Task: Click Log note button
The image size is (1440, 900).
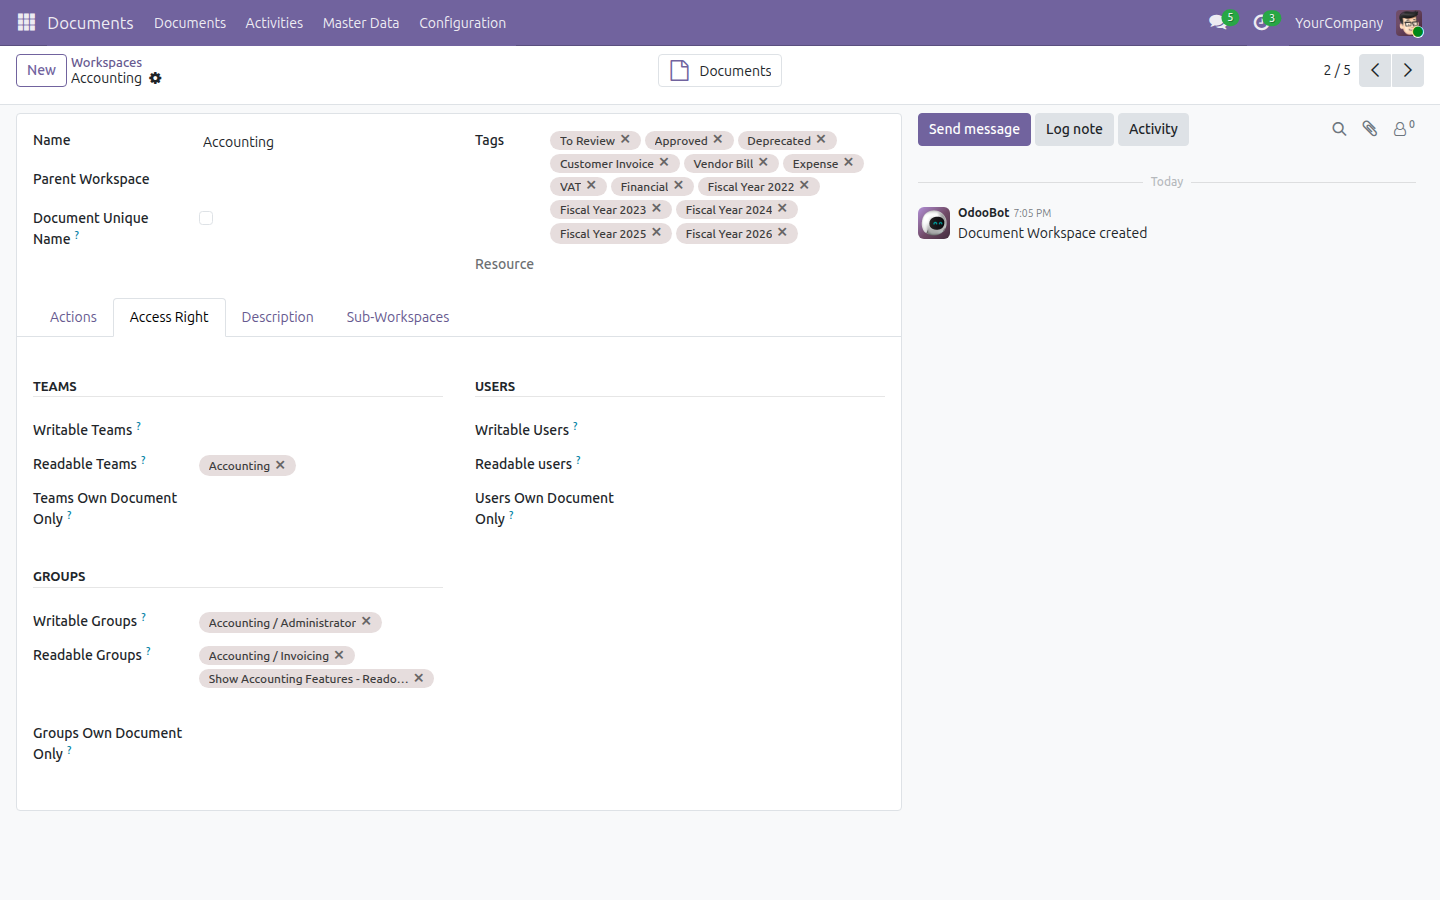Action: coord(1074,129)
